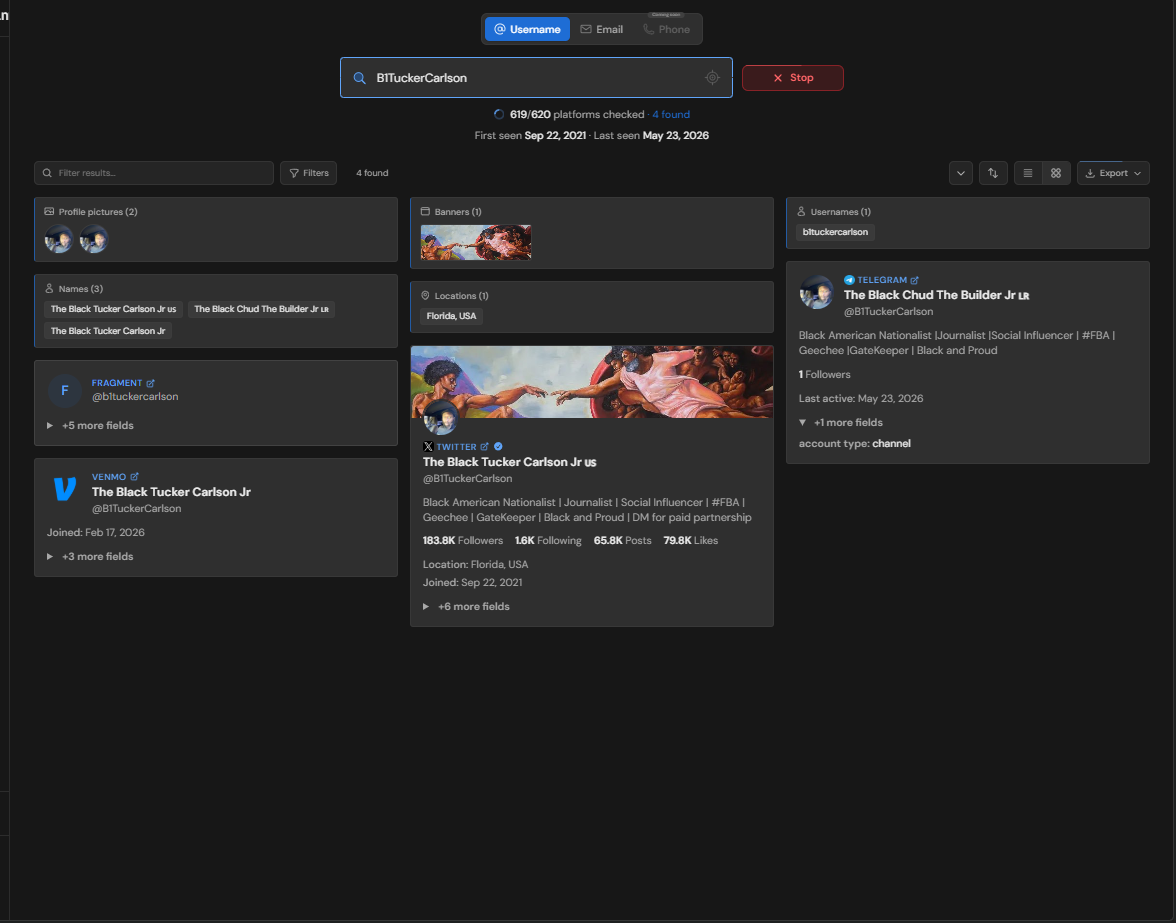Click the FRAGMENT platform label
1176x923 pixels.
pyautogui.click(x=117, y=383)
